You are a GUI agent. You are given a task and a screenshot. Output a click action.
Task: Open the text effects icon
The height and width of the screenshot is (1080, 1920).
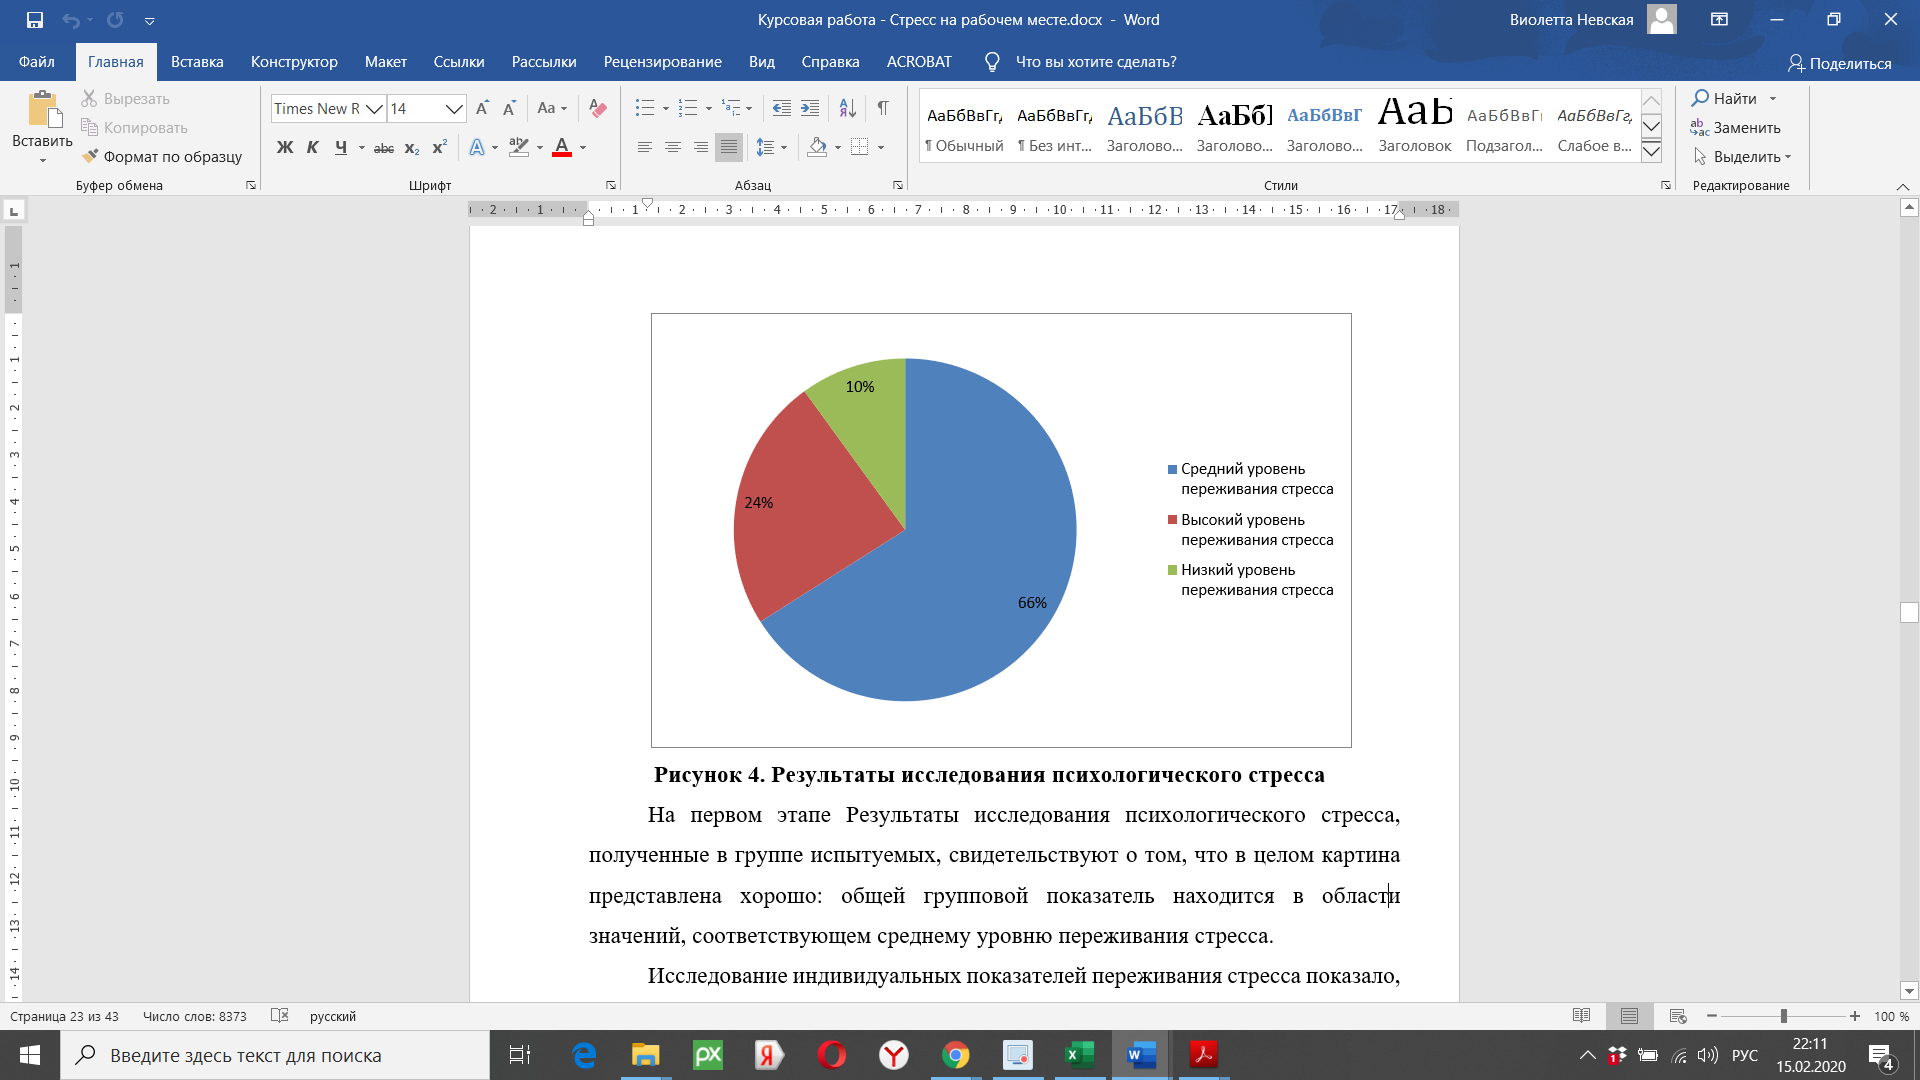477,148
